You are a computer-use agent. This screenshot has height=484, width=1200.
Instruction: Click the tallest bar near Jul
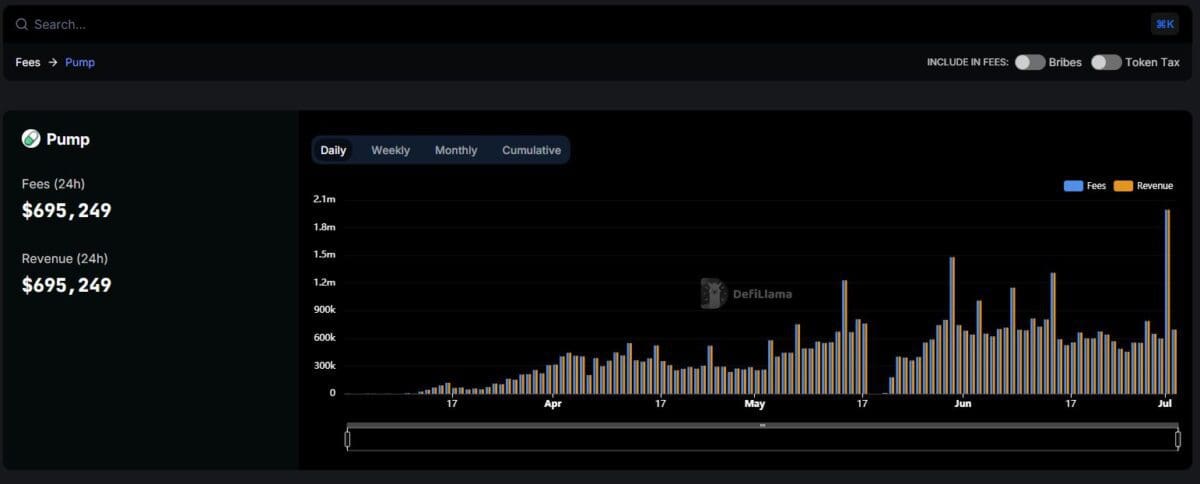click(1167, 301)
